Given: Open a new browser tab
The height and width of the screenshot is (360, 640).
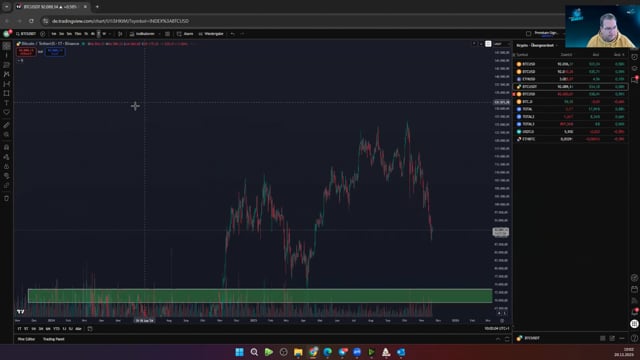Looking at the screenshot, I should (x=97, y=7).
